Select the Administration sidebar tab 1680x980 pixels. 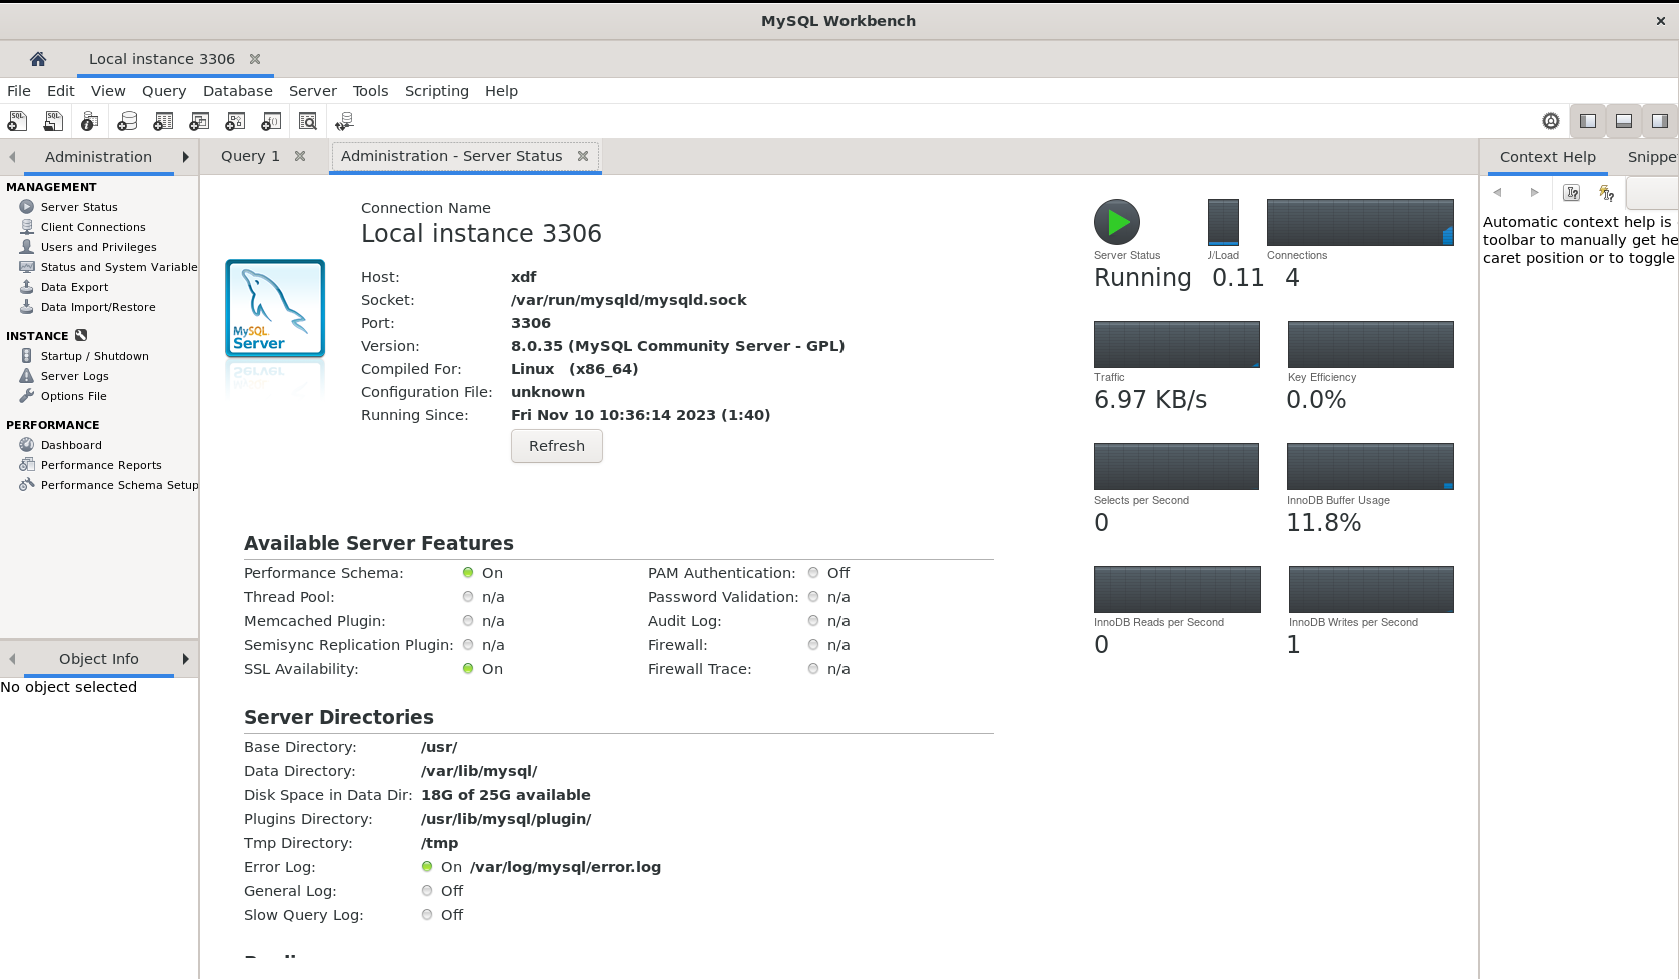(98, 157)
